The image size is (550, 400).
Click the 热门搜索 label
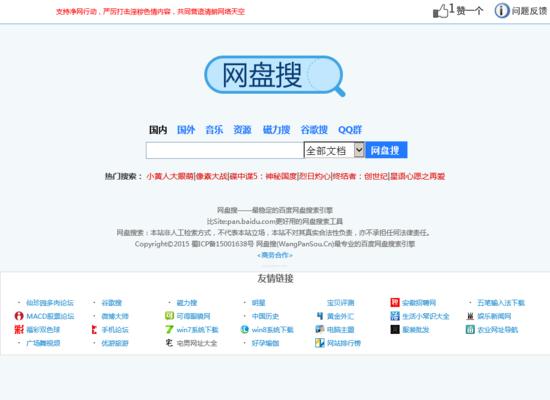point(123,176)
